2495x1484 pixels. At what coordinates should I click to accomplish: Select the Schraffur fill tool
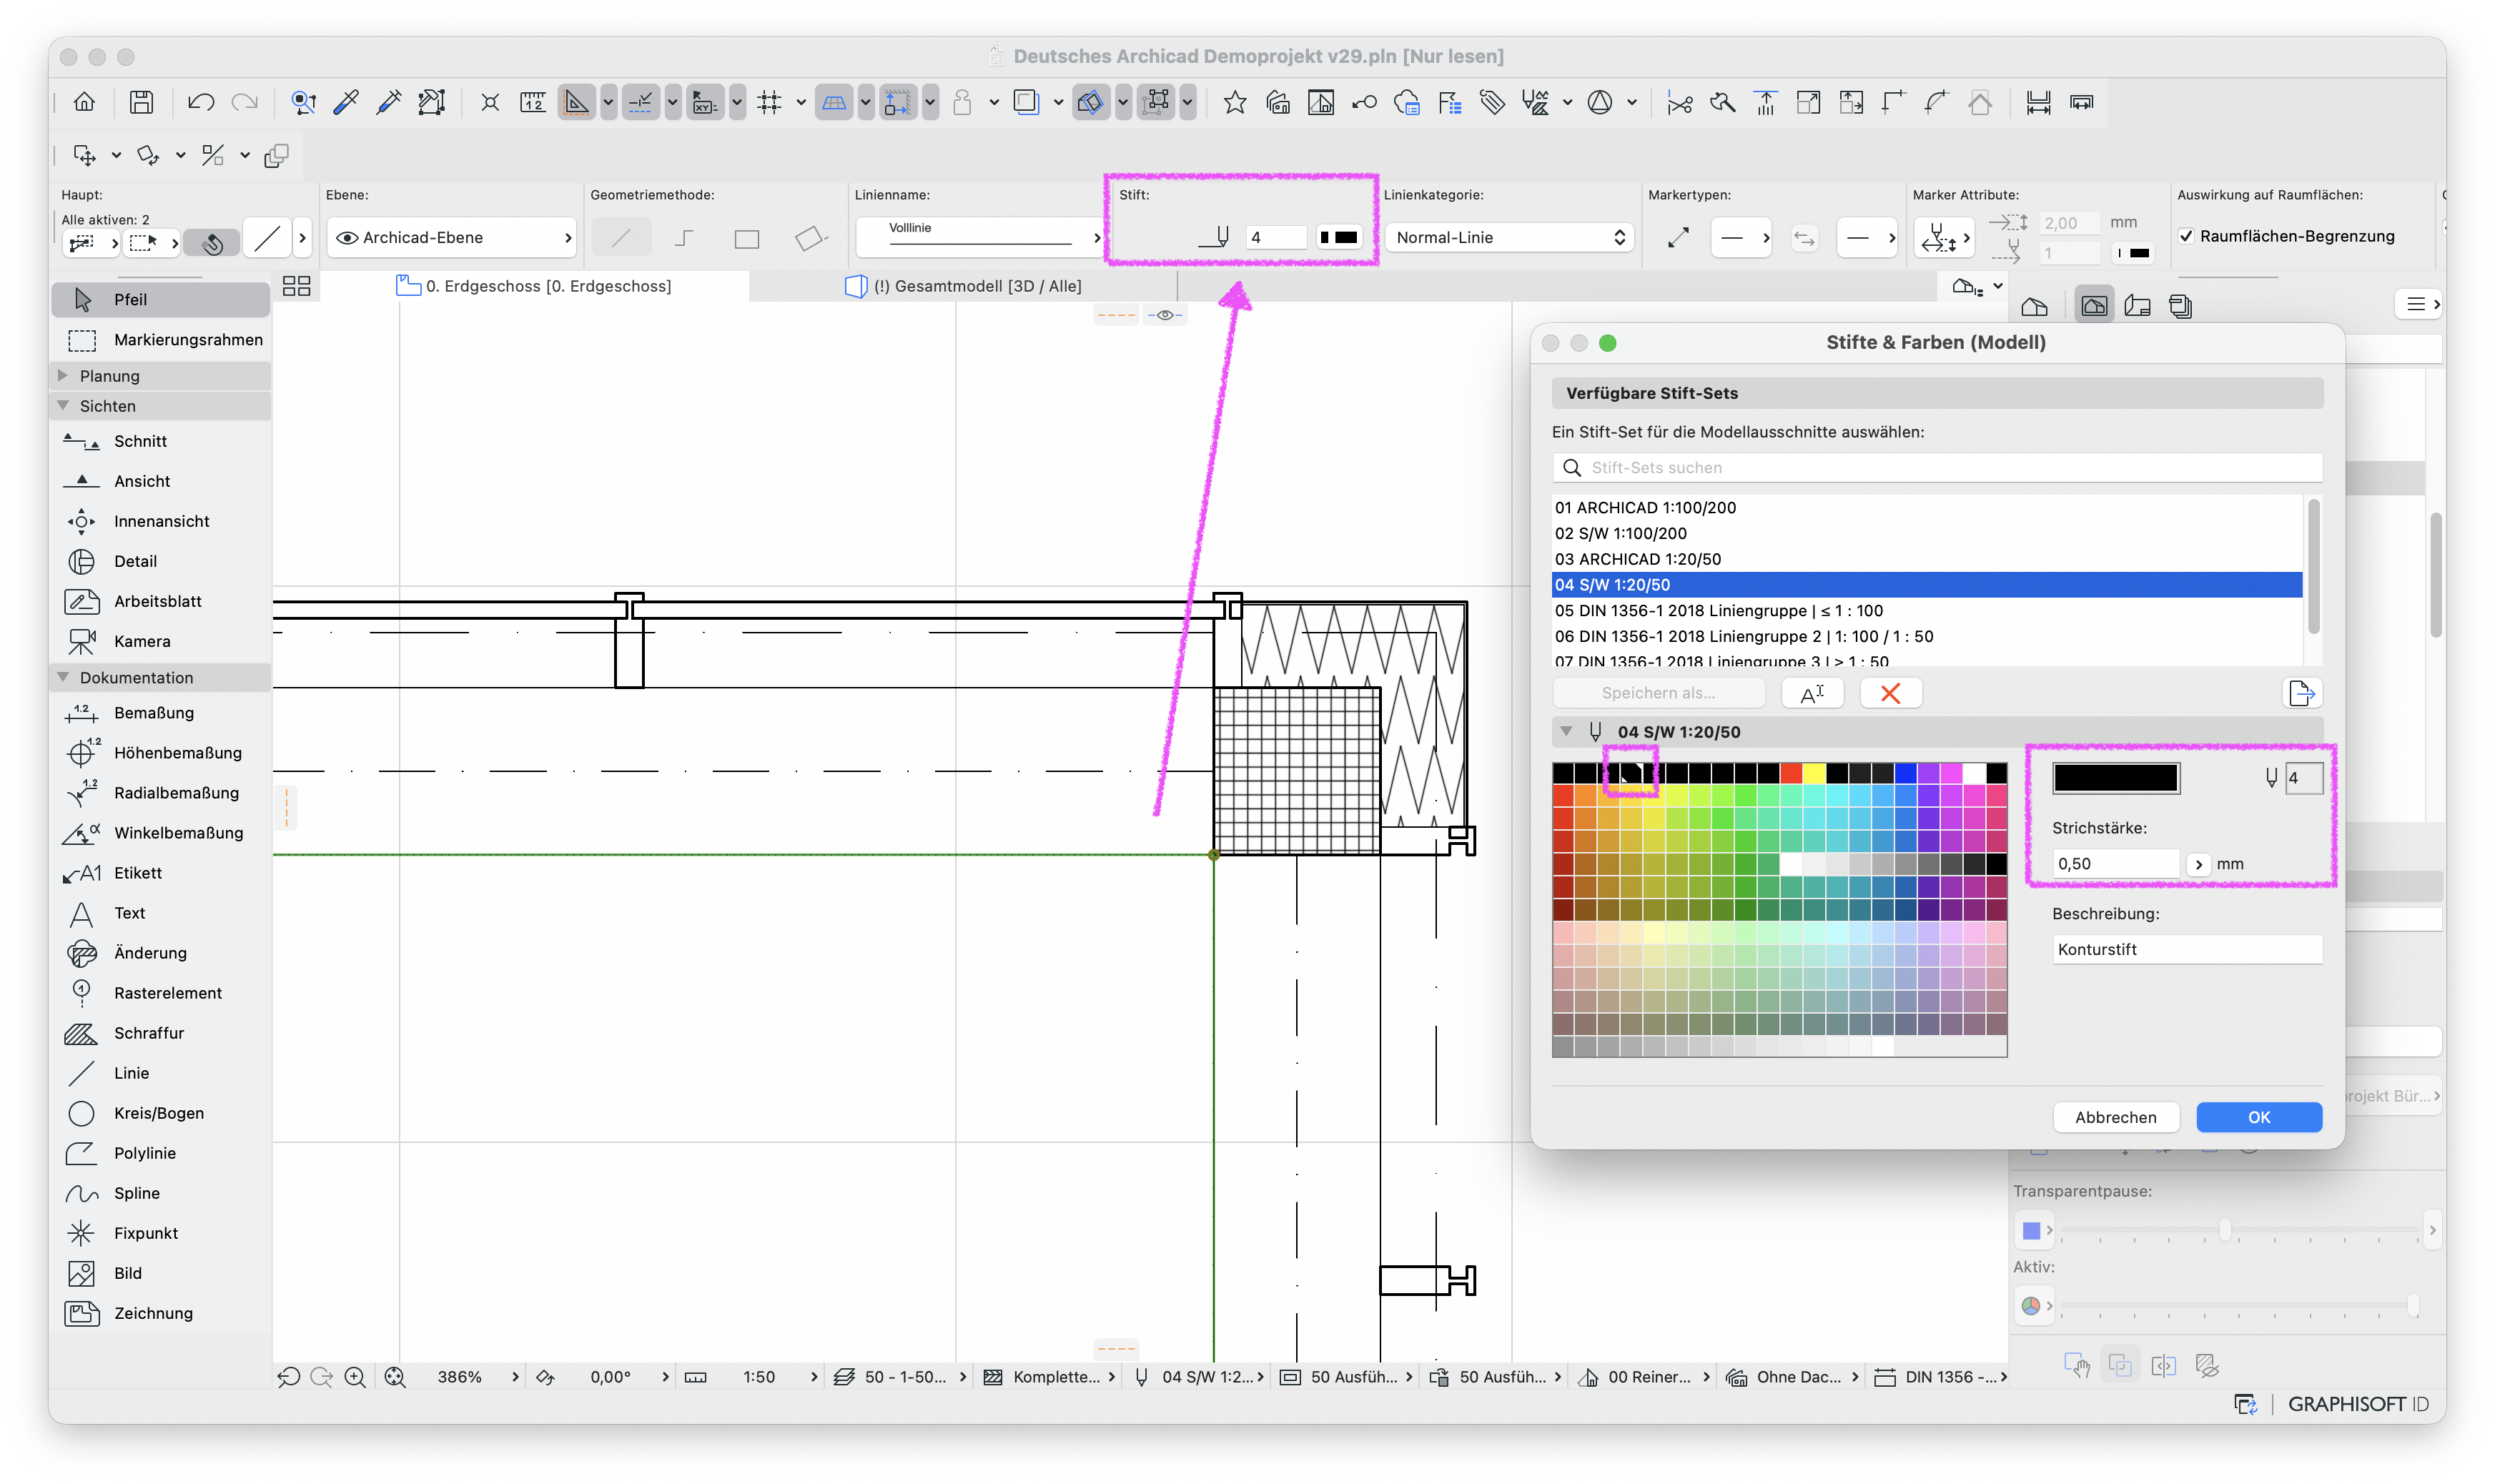[x=160, y=1033]
